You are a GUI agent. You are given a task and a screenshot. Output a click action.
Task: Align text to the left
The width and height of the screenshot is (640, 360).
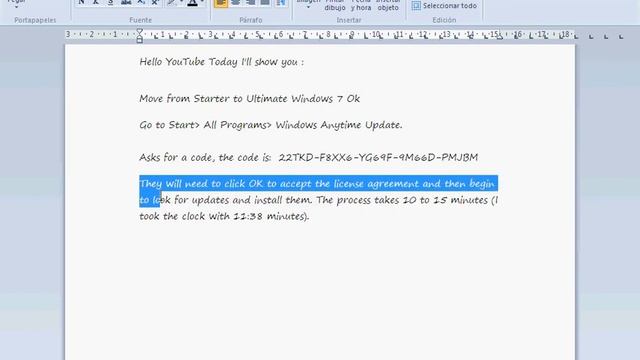tap(221, 3)
